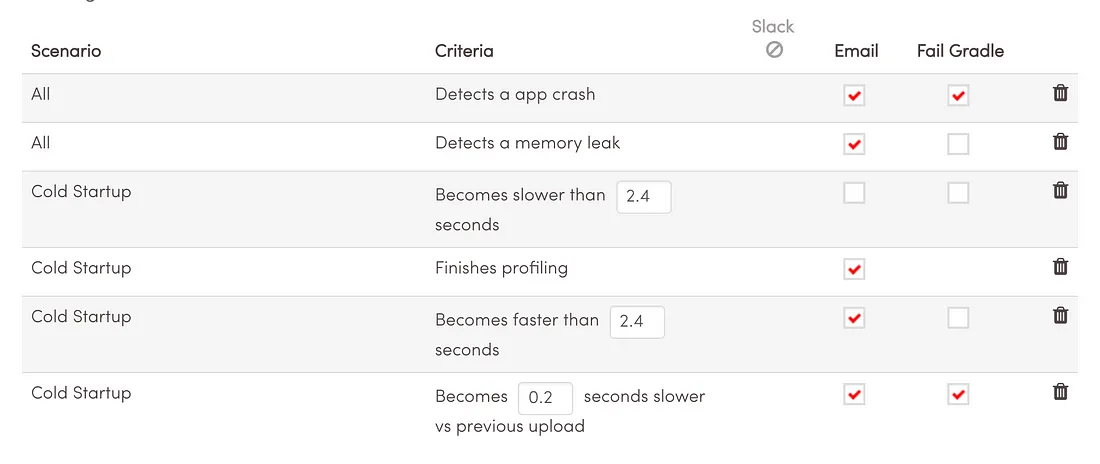Viewport: 1100px width, 464px height.
Task: Delete the memory leak rule
Action: click(1060, 142)
